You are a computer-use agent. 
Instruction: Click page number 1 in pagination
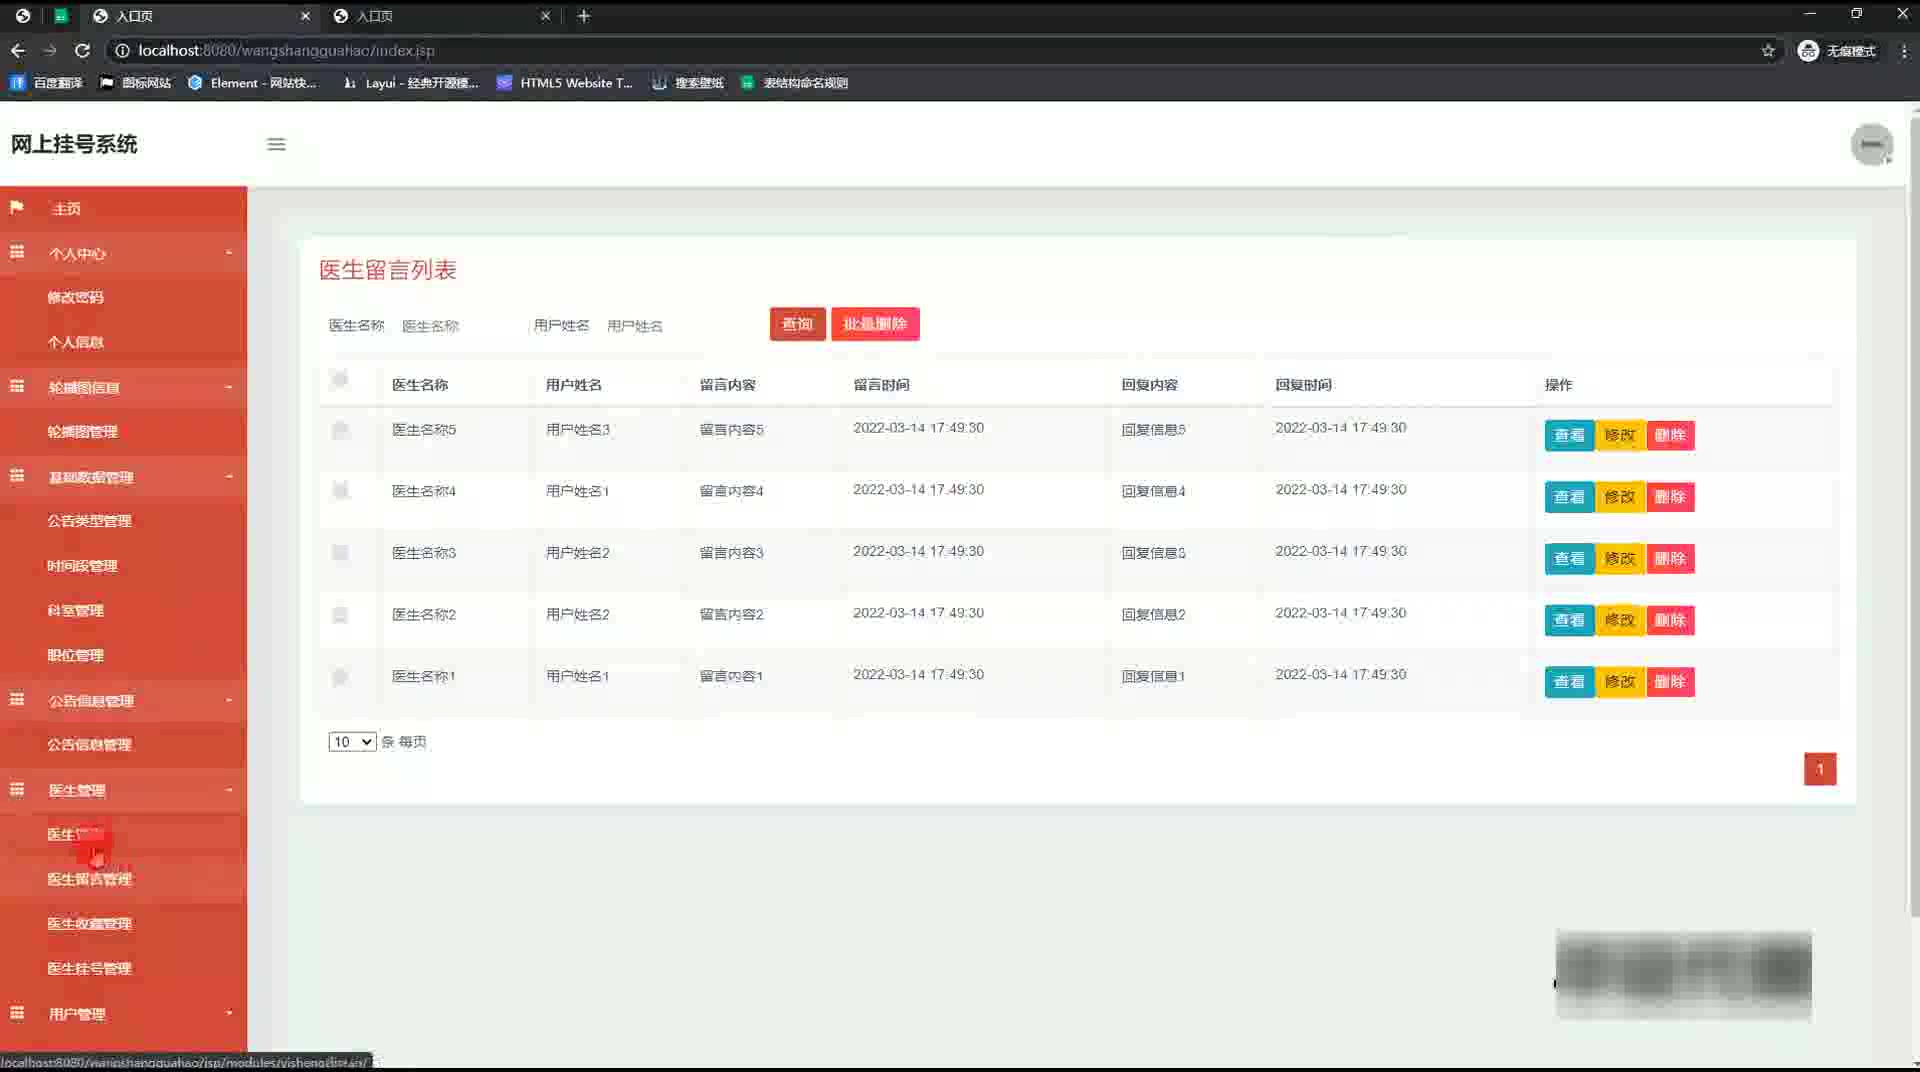point(1820,769)
